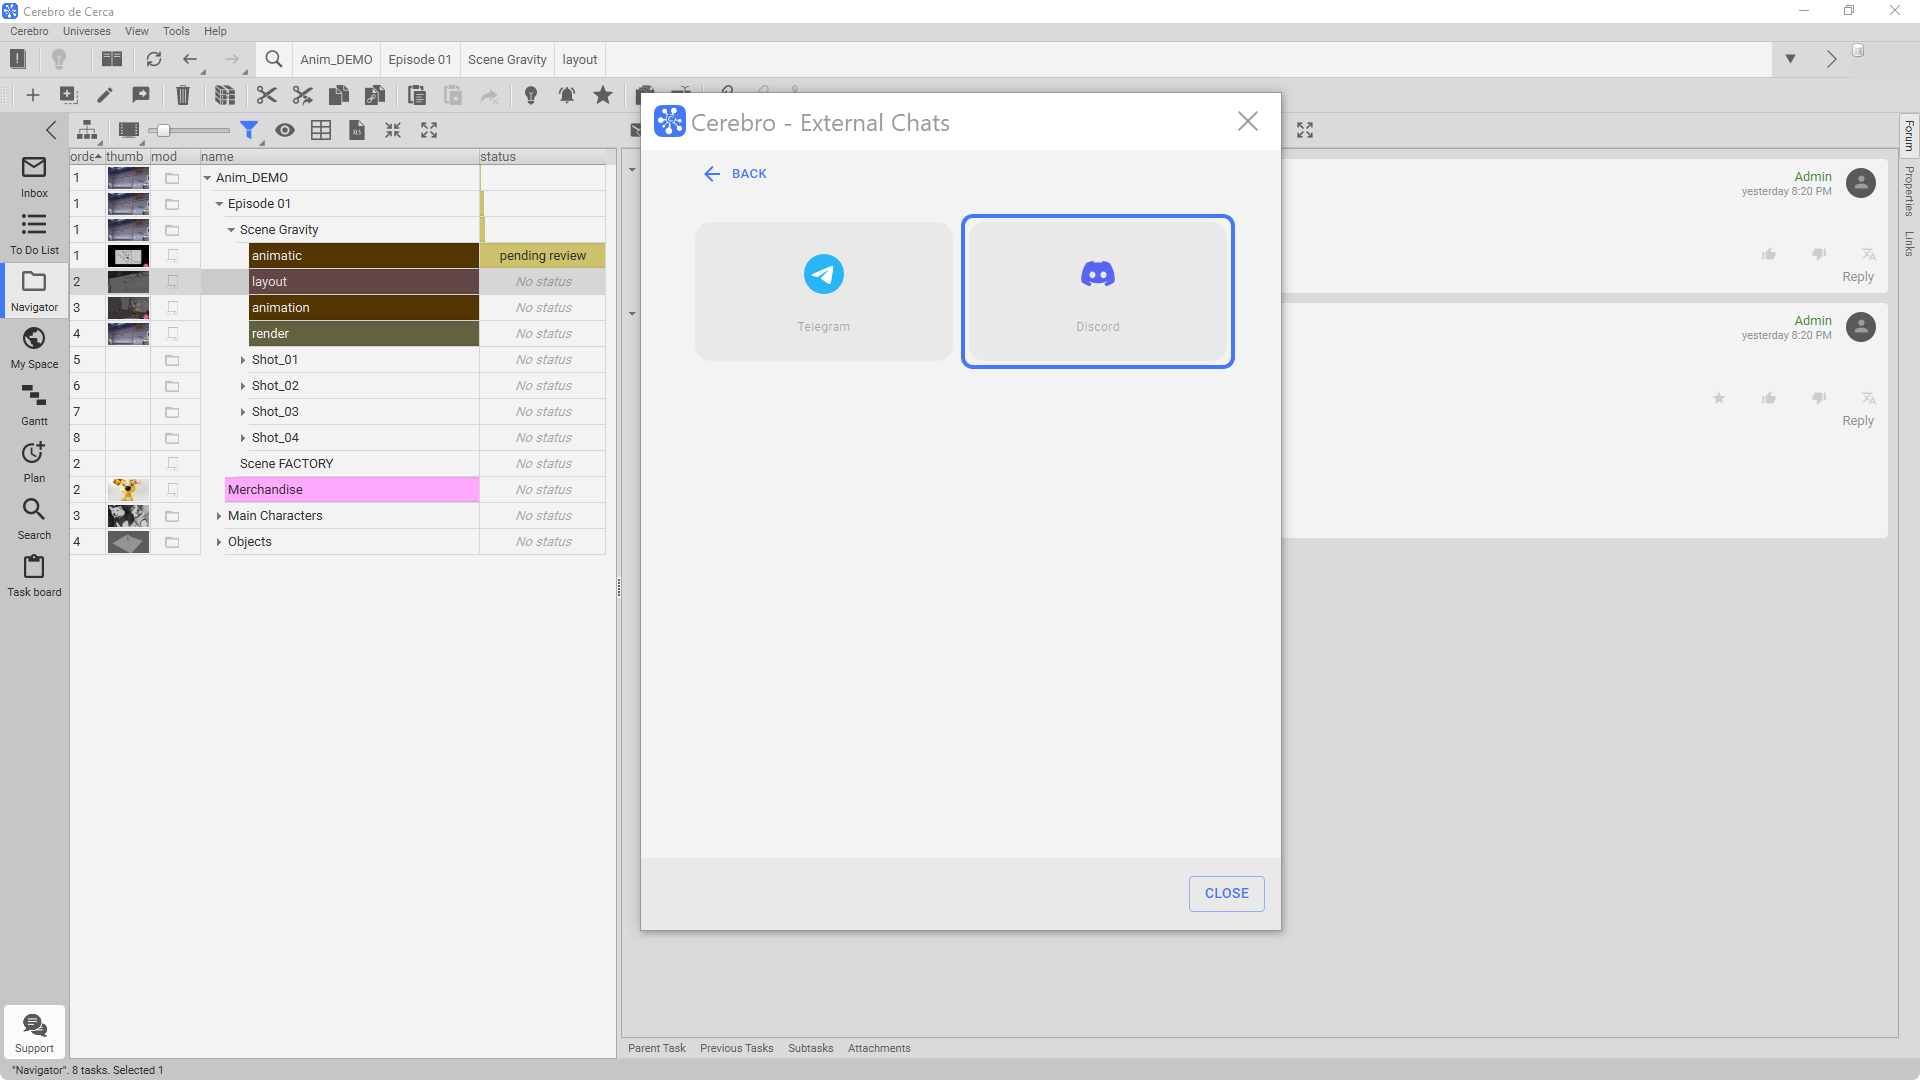
Task: Toggle the book panels layout icon
Action: coord(112,59)
